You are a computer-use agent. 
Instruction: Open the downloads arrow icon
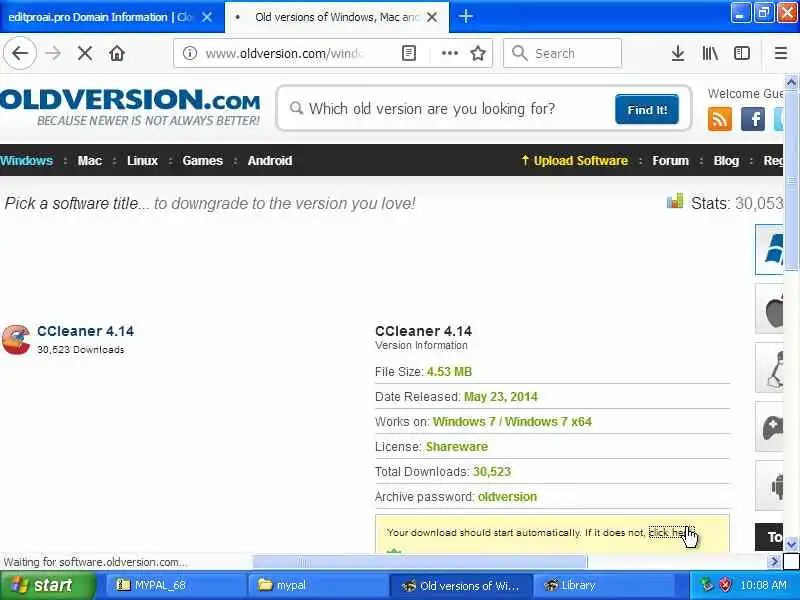tap(678, 53)
